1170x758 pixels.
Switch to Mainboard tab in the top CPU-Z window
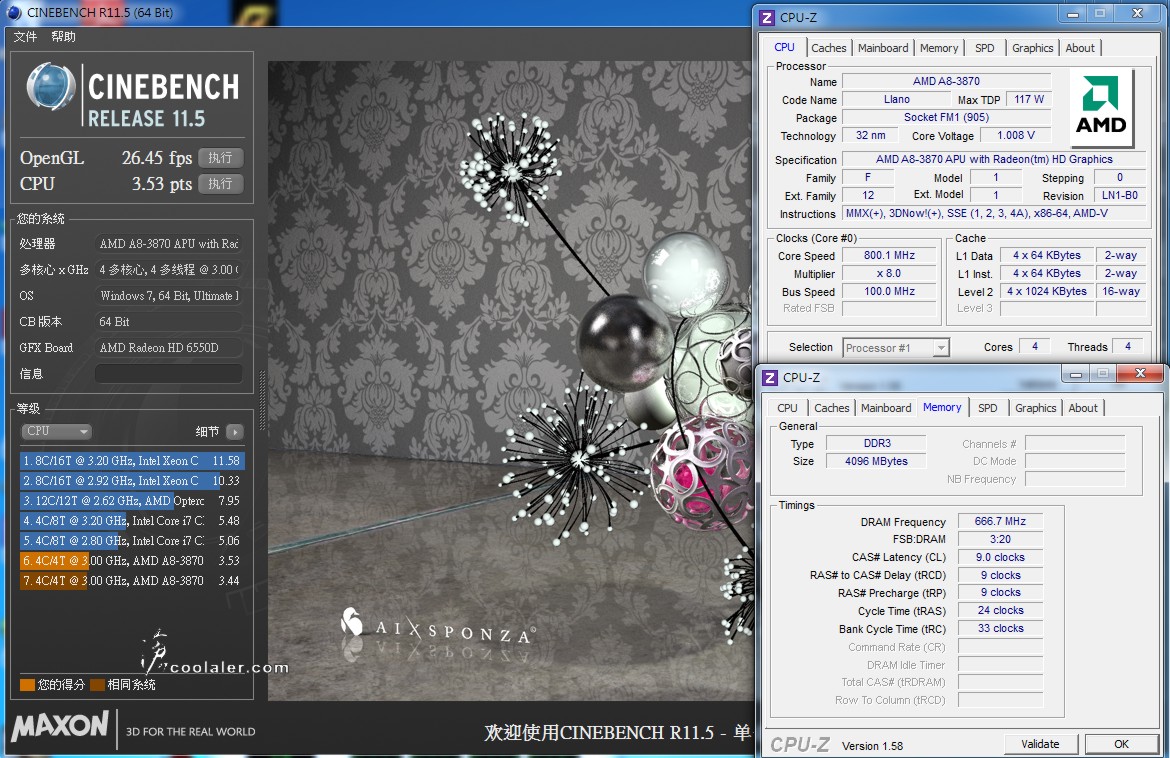[883, 48]
